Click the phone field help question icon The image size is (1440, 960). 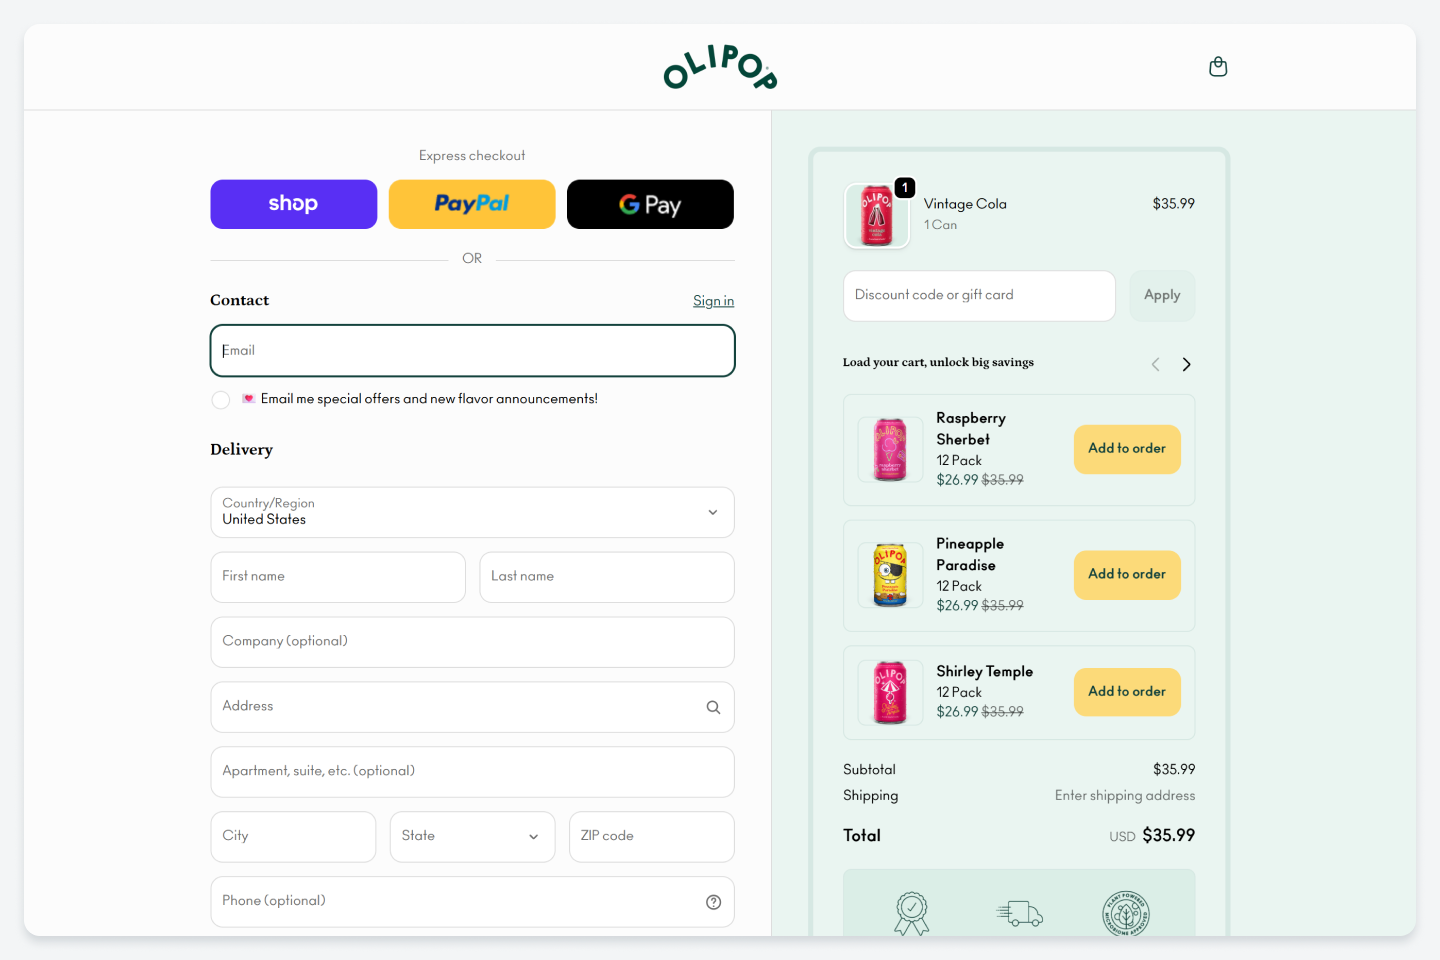(x=713, y=902)
